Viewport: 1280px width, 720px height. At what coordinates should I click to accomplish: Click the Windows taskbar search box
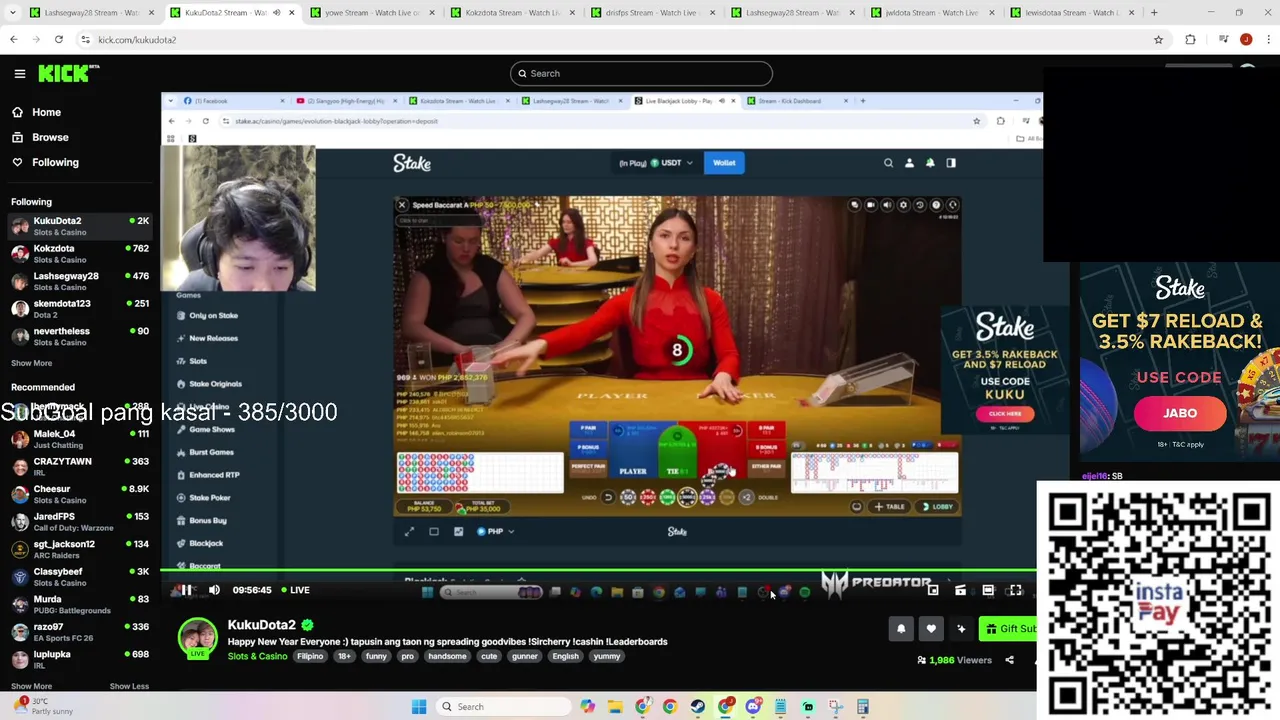pyautogui.click(x=505, y=707)
